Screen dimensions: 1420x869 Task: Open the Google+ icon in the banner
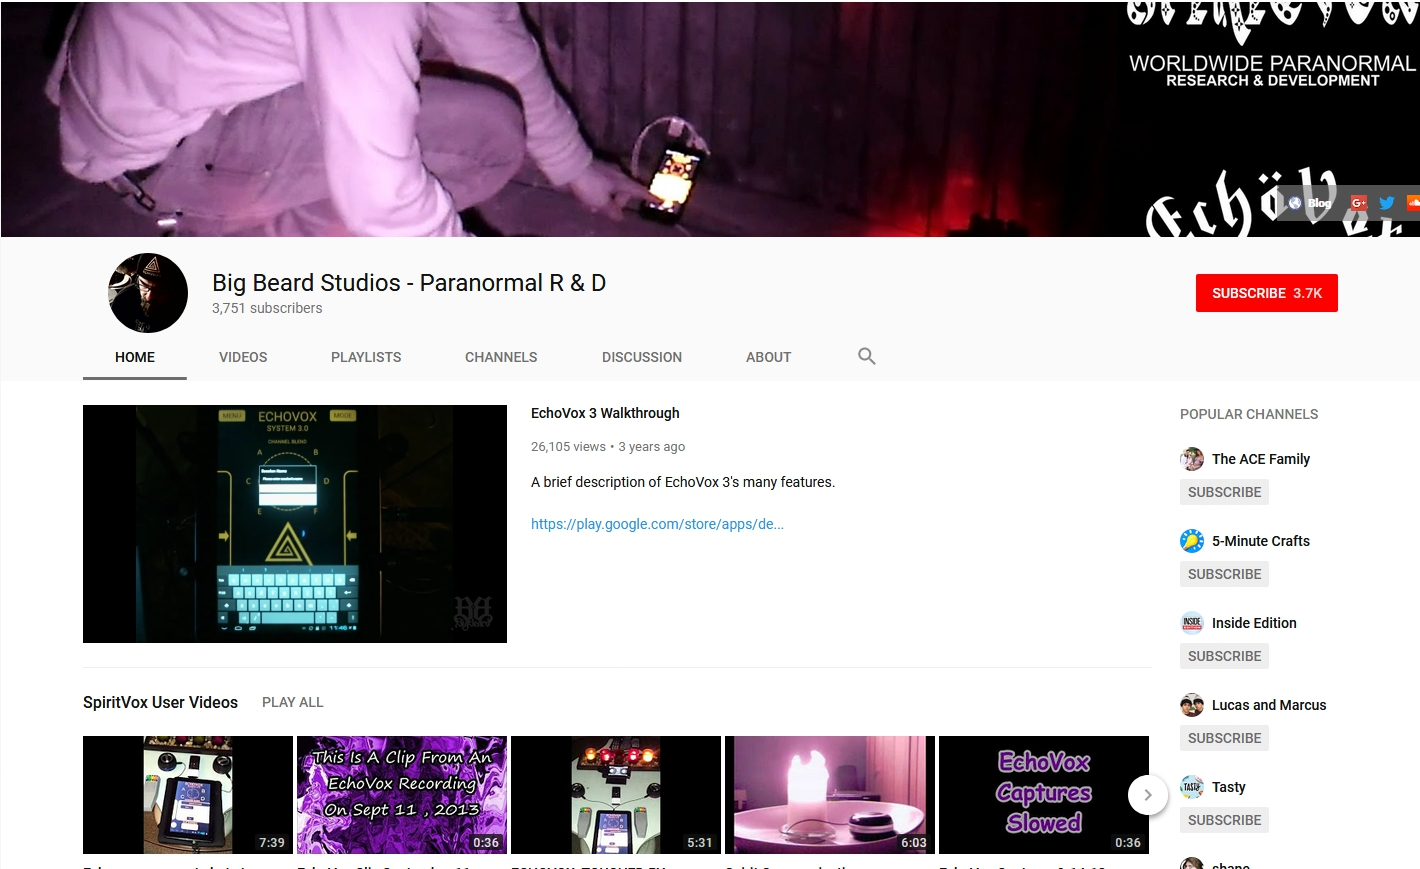point(1358,203)
